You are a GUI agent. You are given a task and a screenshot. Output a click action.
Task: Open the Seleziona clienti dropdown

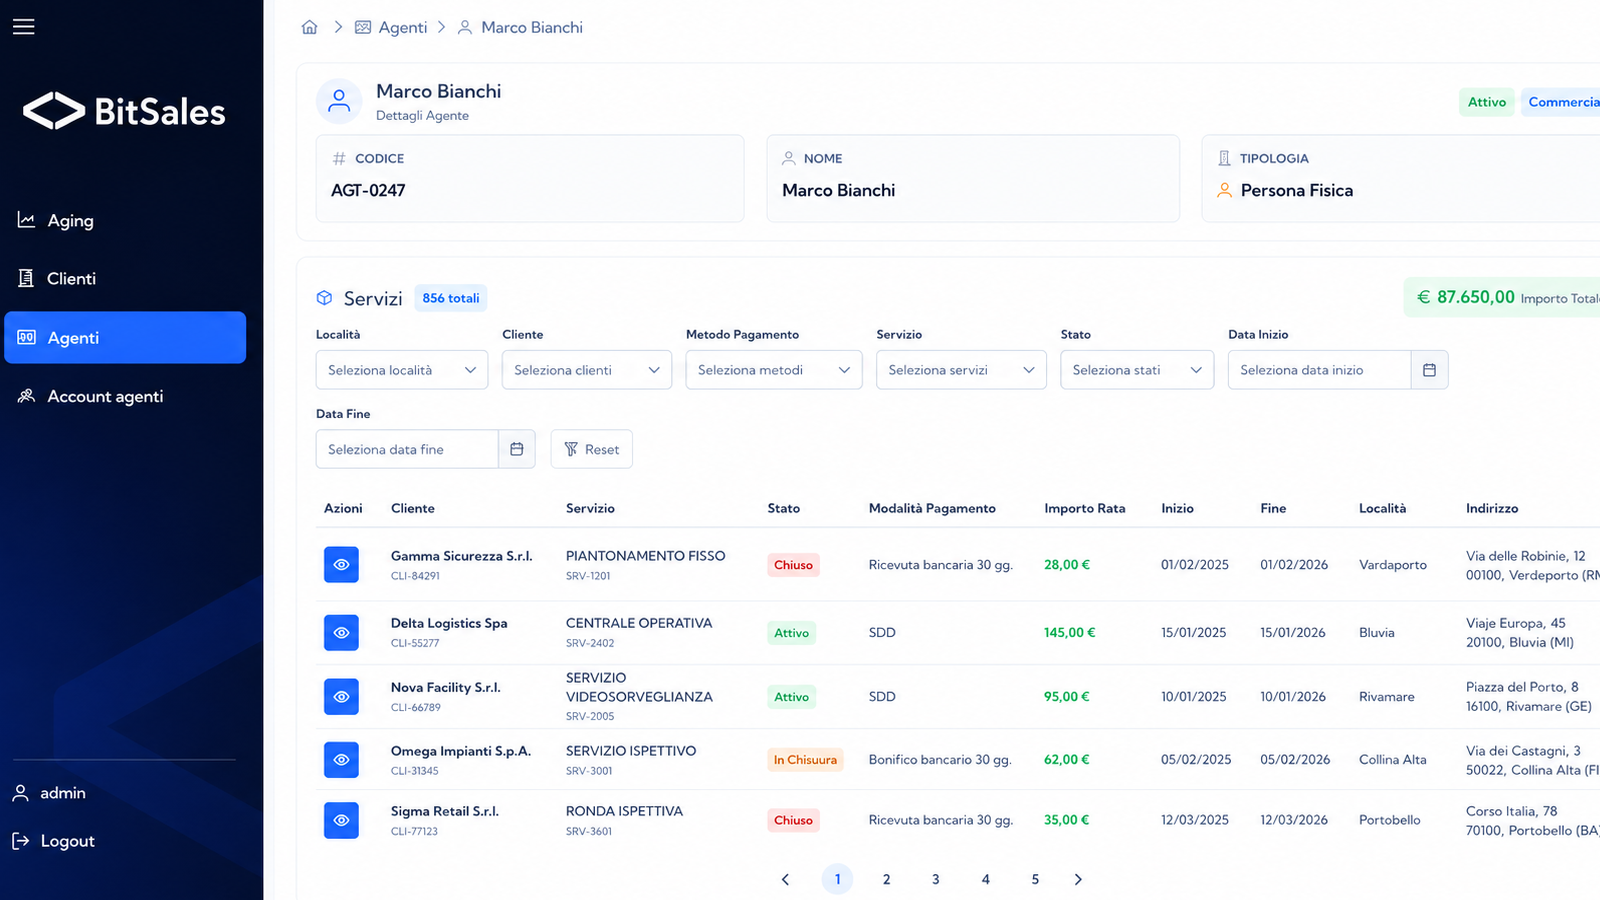(x=587, y=370)
